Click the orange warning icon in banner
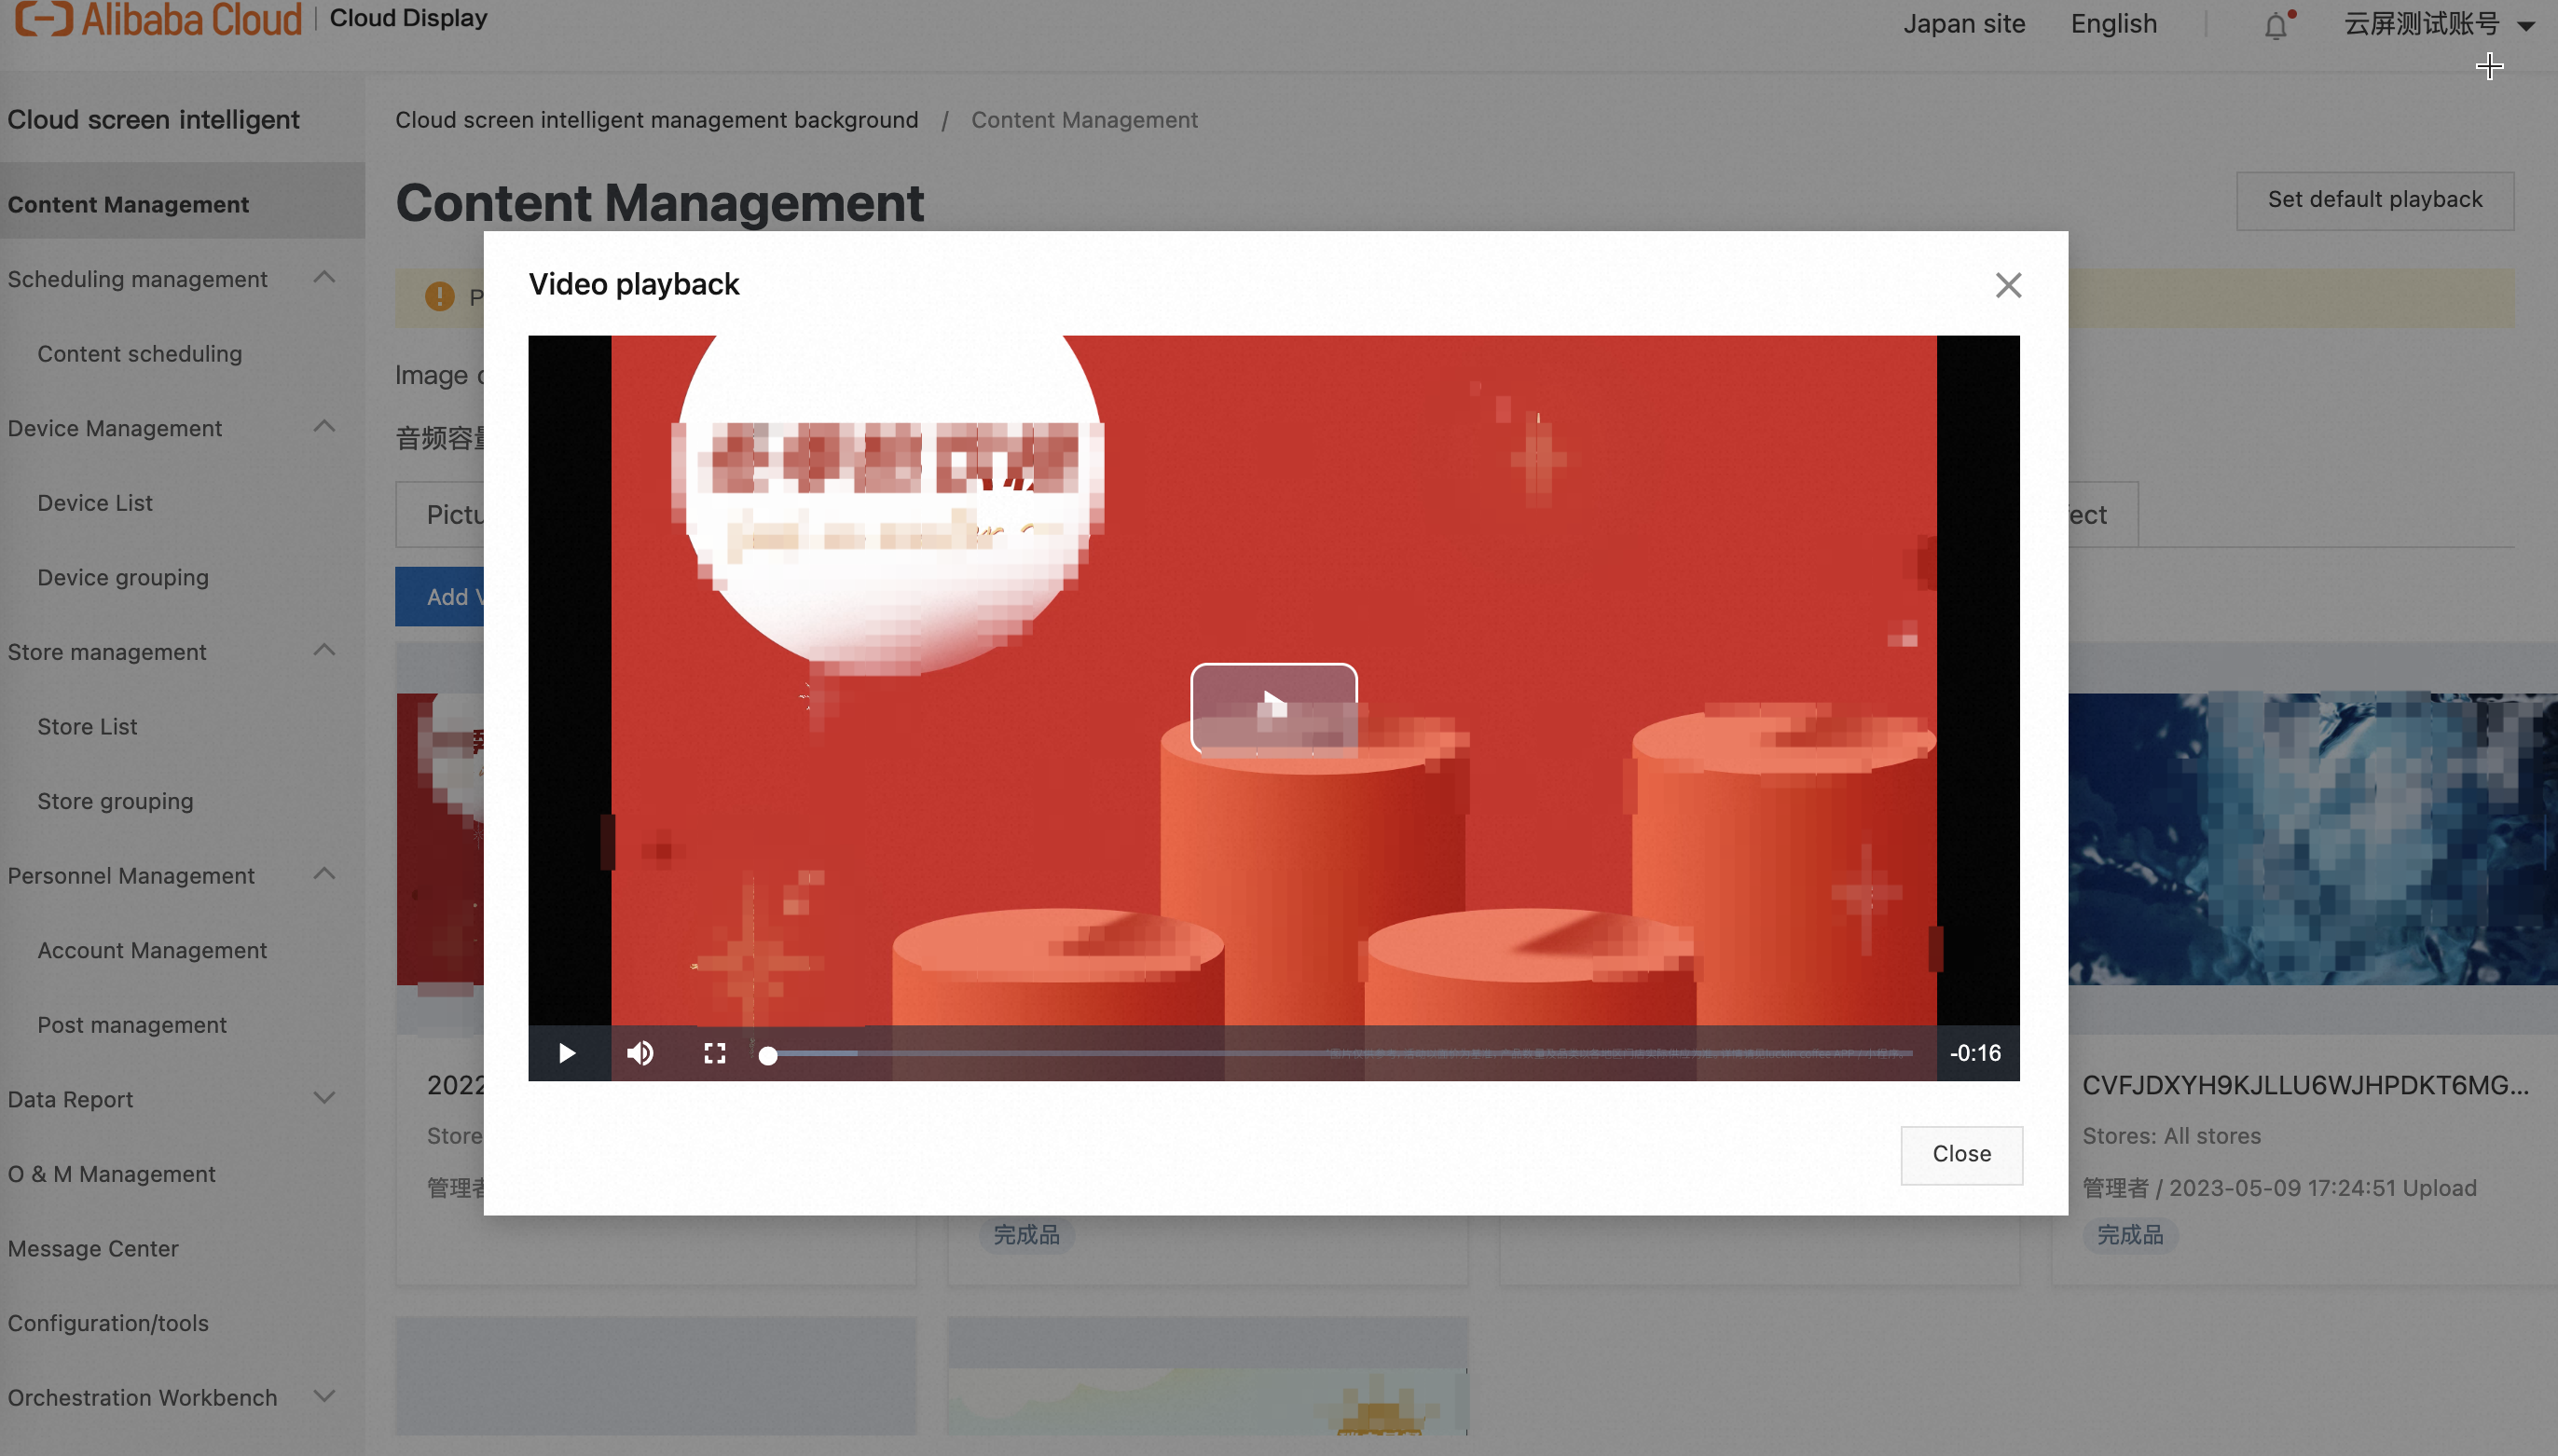The image size is (2558, 1456). coord(439,297)
